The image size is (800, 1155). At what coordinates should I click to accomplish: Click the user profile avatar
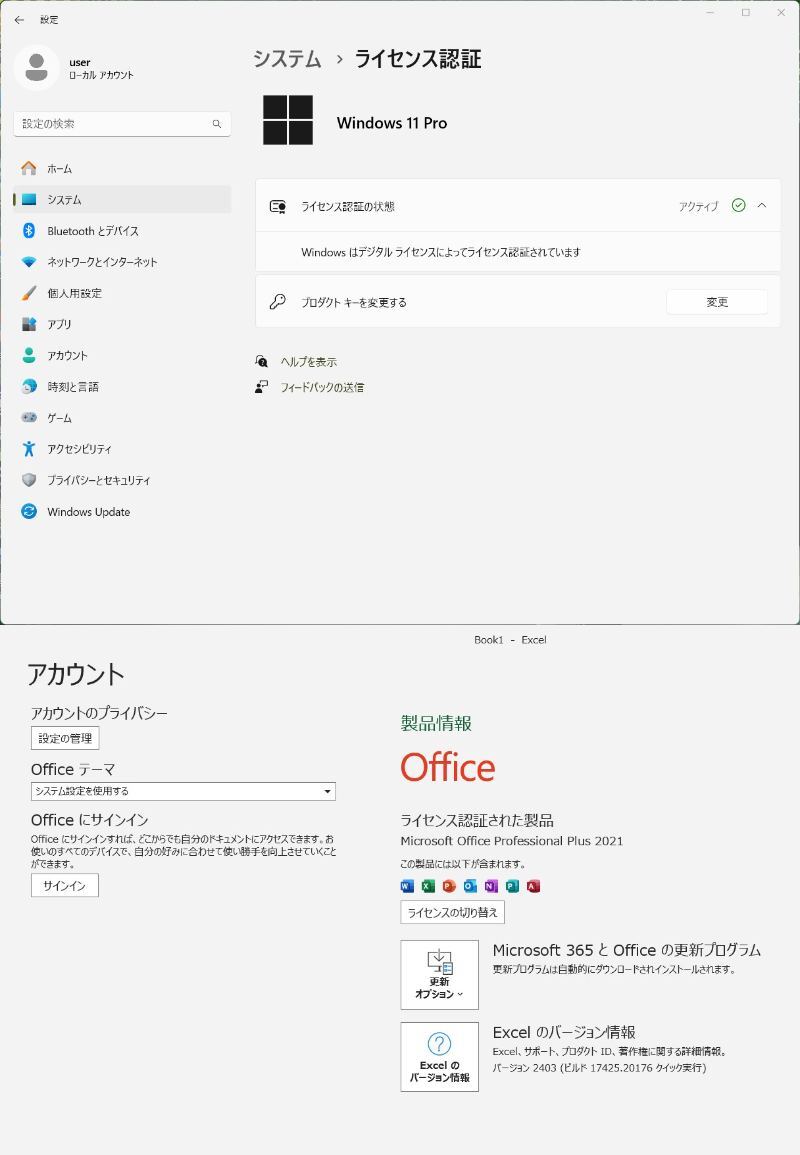pos(36,68)
